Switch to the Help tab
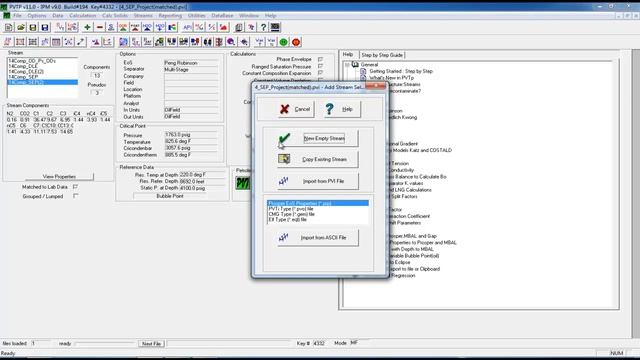Image resolution: width=640 pixels, height=360 pixels. tap(348, 54)
